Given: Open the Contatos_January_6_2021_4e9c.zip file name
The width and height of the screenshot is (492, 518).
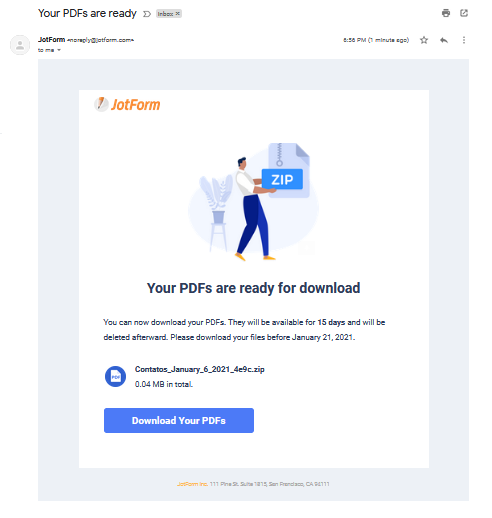Looking at the screenshot, I should [199, 369].
